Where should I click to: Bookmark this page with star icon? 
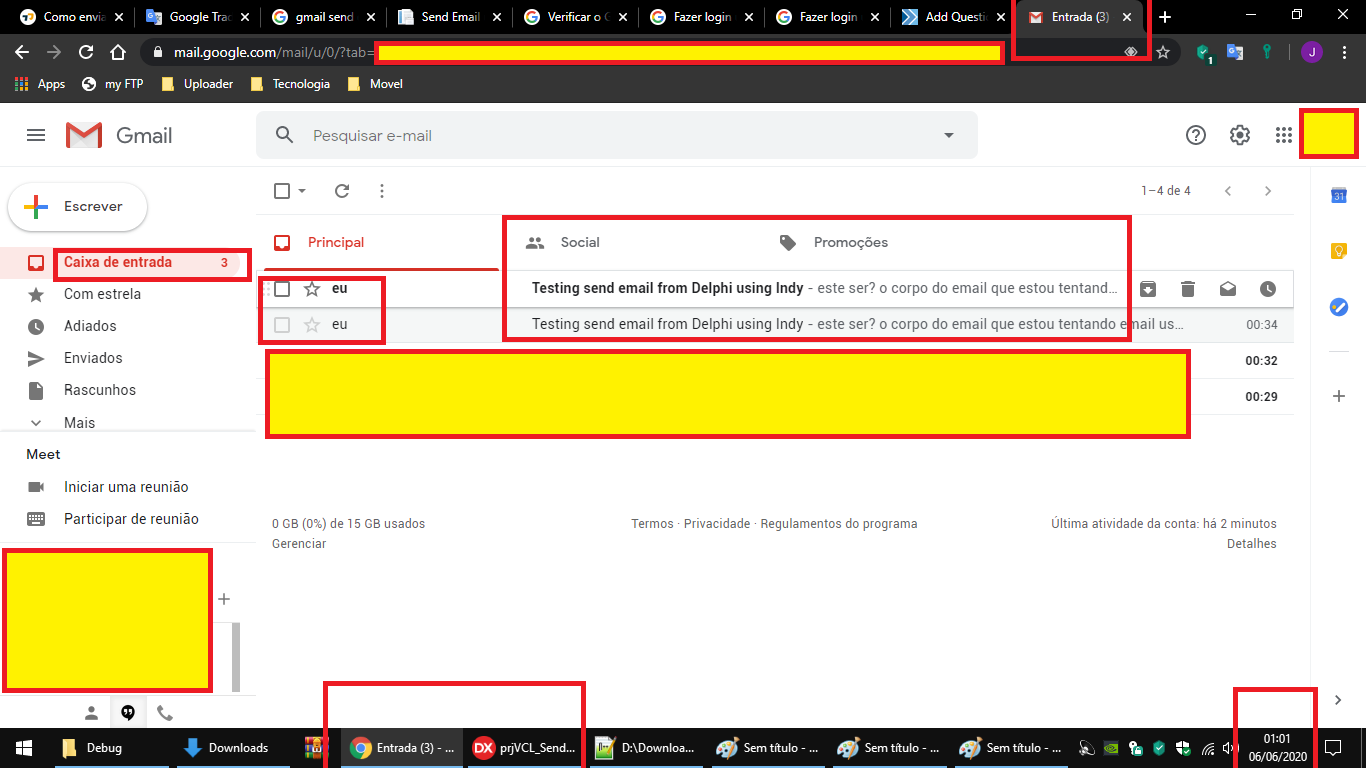(1163, 52)
